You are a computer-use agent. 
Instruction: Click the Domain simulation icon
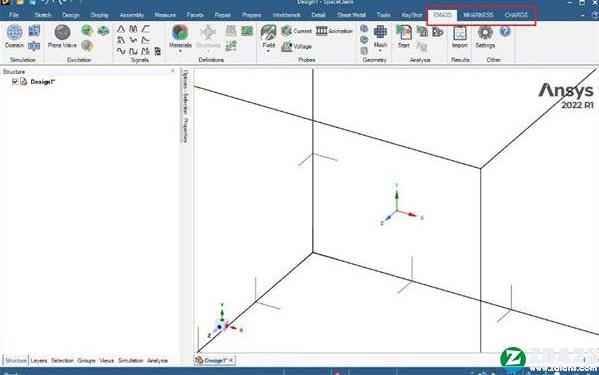15,32
